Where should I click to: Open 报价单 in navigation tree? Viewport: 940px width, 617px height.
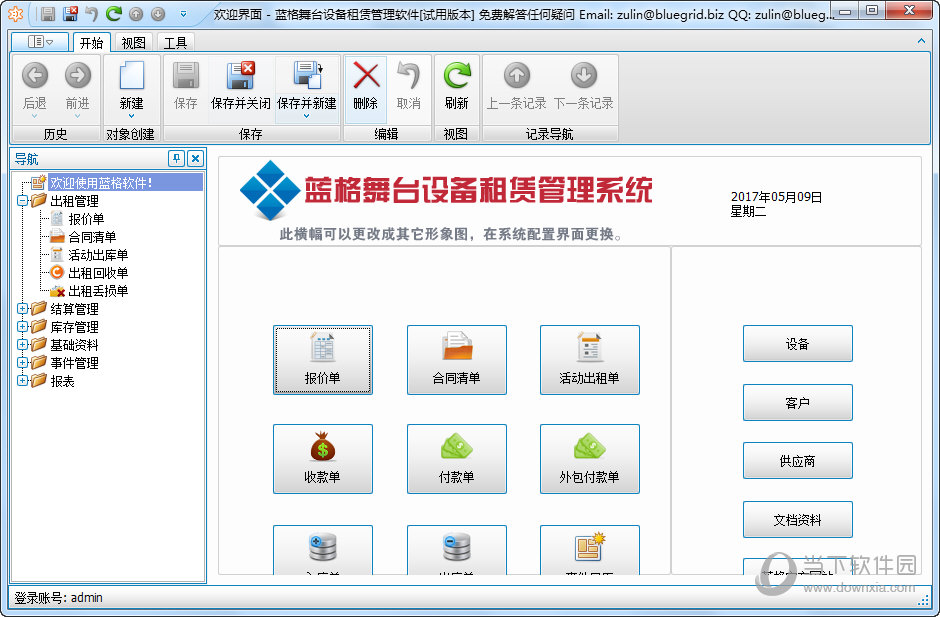click(x=86, y=219)
